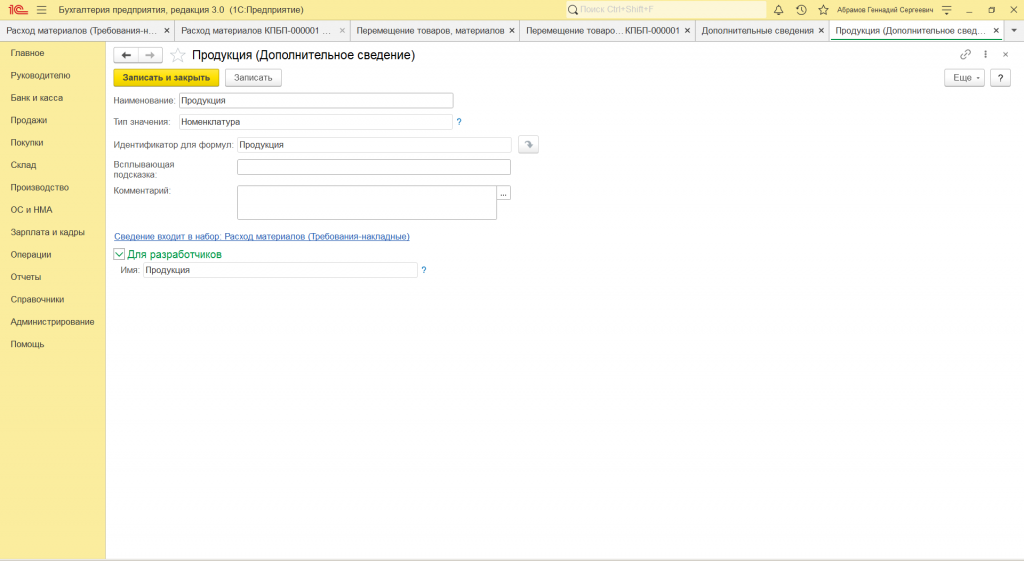Open the ОС и НМА section
This screenshot has height=561, width=1024.
click(31, 210)
